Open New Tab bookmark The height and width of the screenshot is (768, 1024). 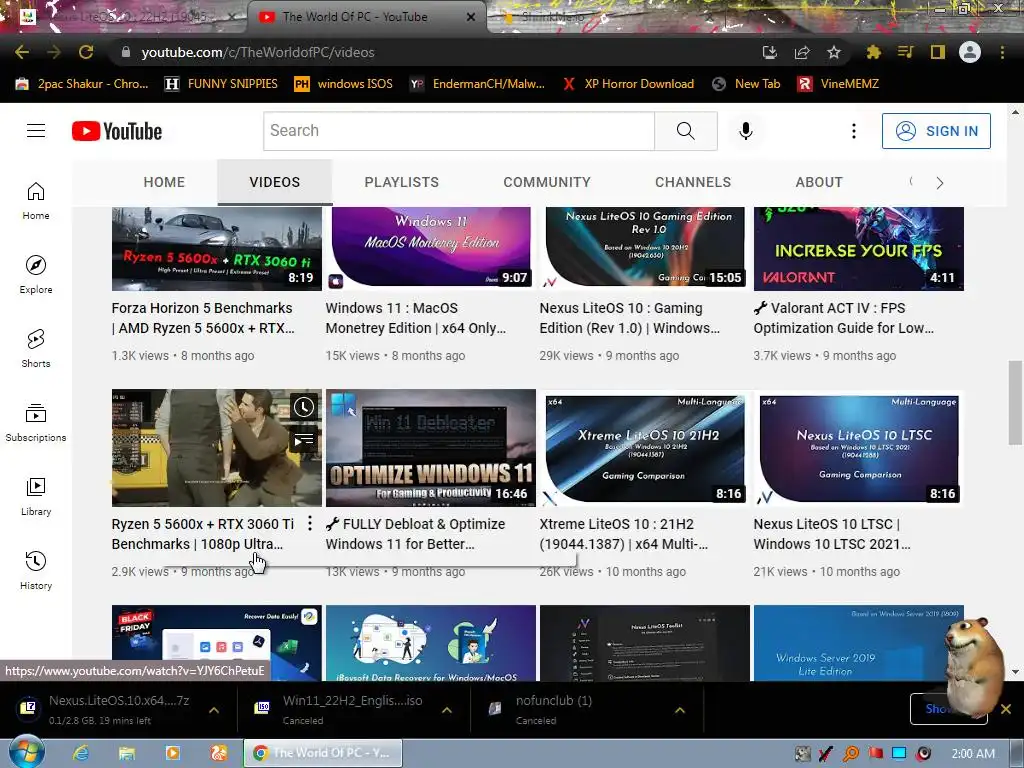coord(746,84)
